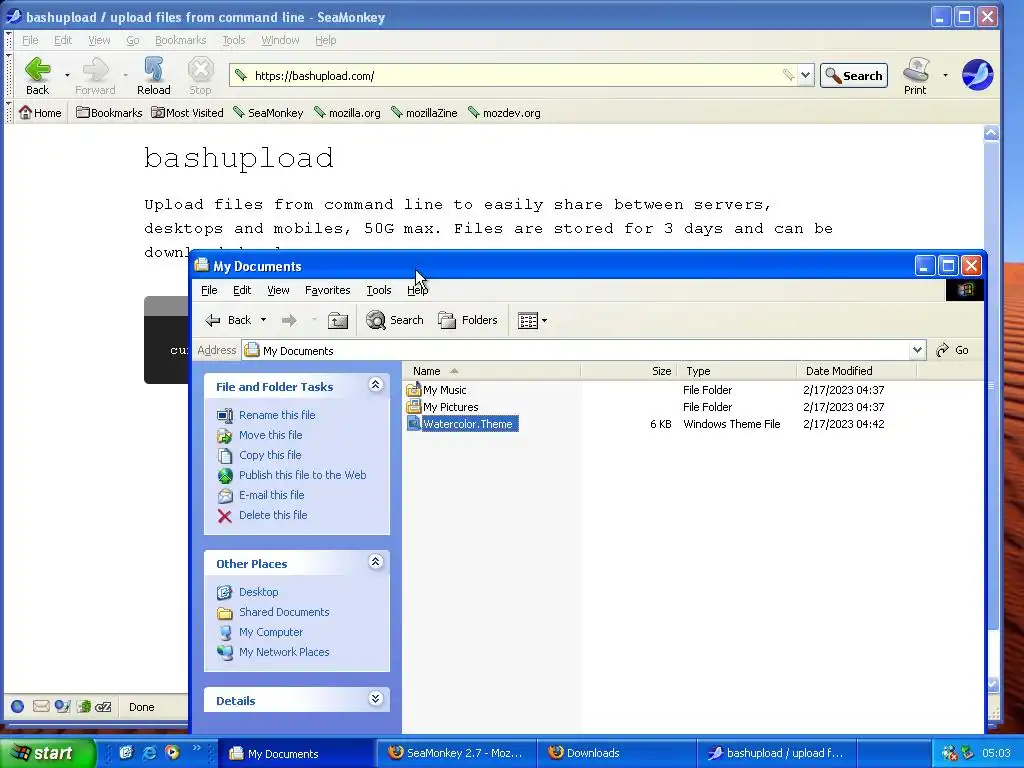Open the ChatZilla icon in SeaMonkey status bar

point(103,707)
